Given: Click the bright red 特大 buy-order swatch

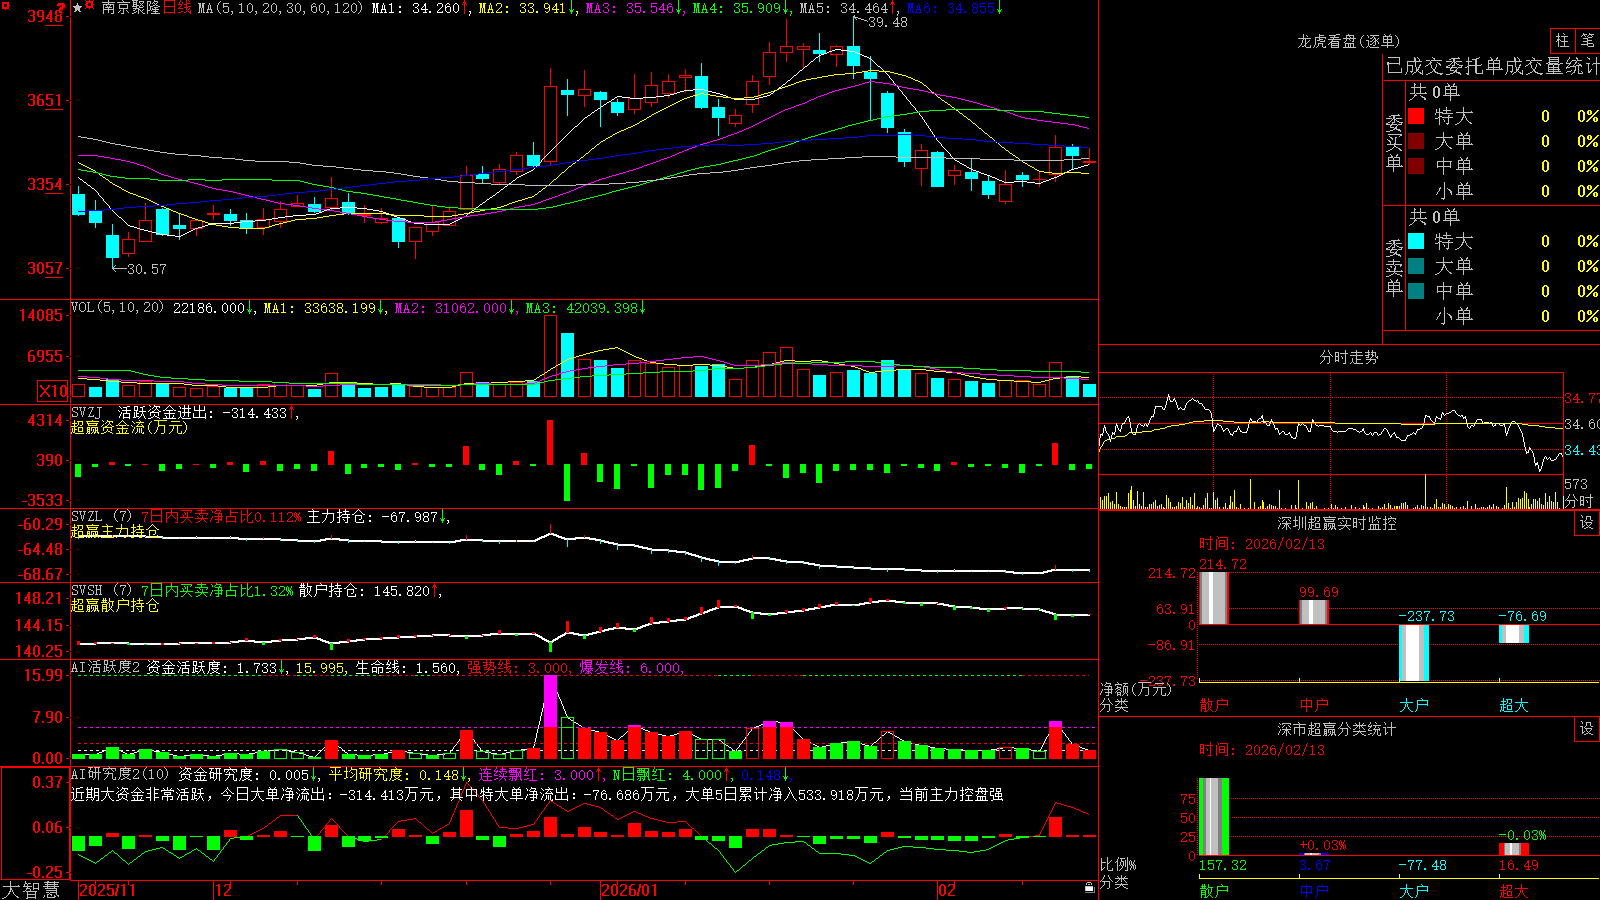Looking at the screenshot, I should (1416, 116).
